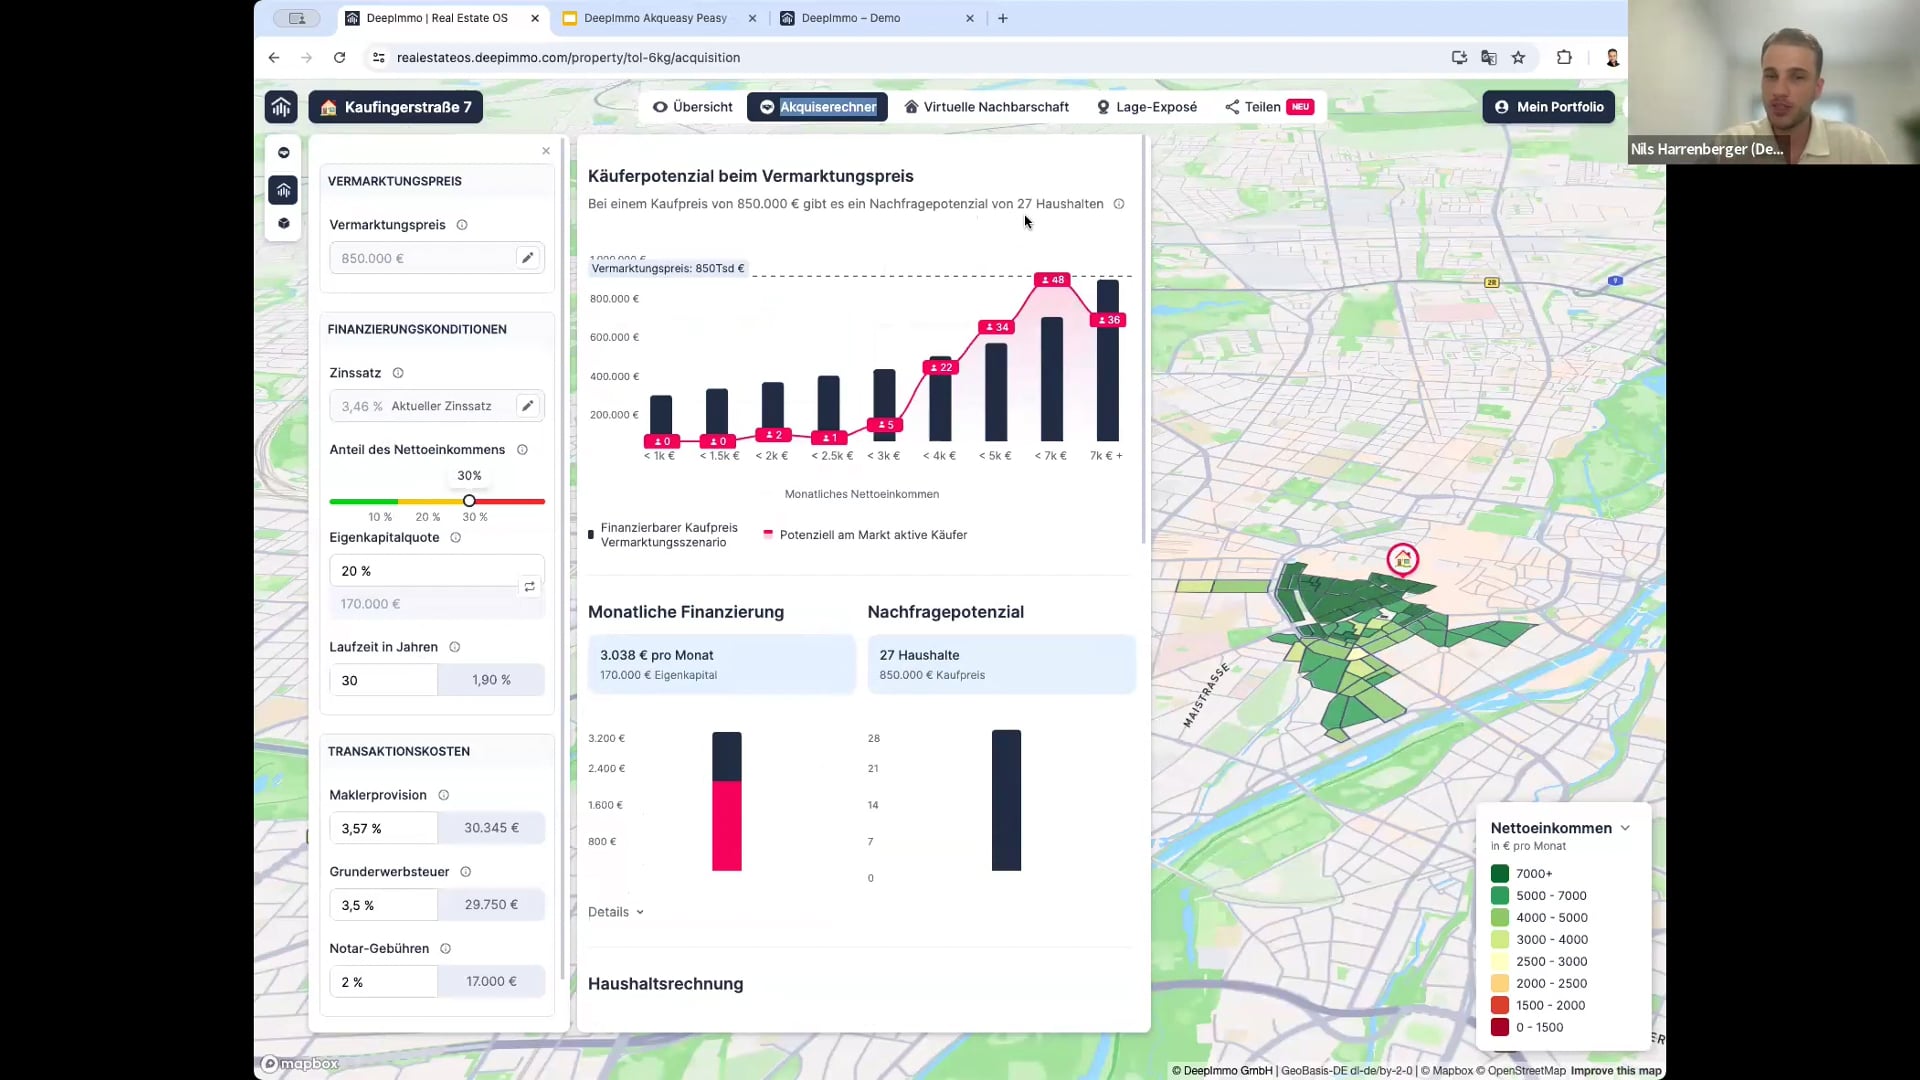Open the Virtuelle Nachbarschaft tab
The image size is (1920, 1080).
coord(987,107)
